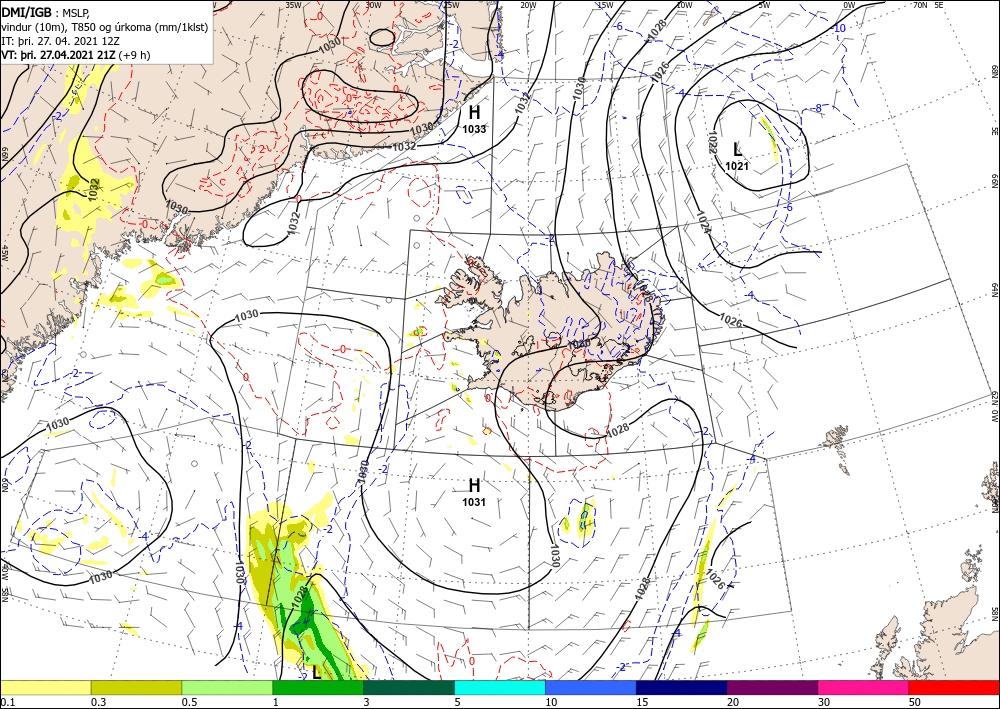Viewport: 1000px width, 709px height.
Task: Click the light green 0.5–1 mm legend swatch
Action: [x=227, y=687]
